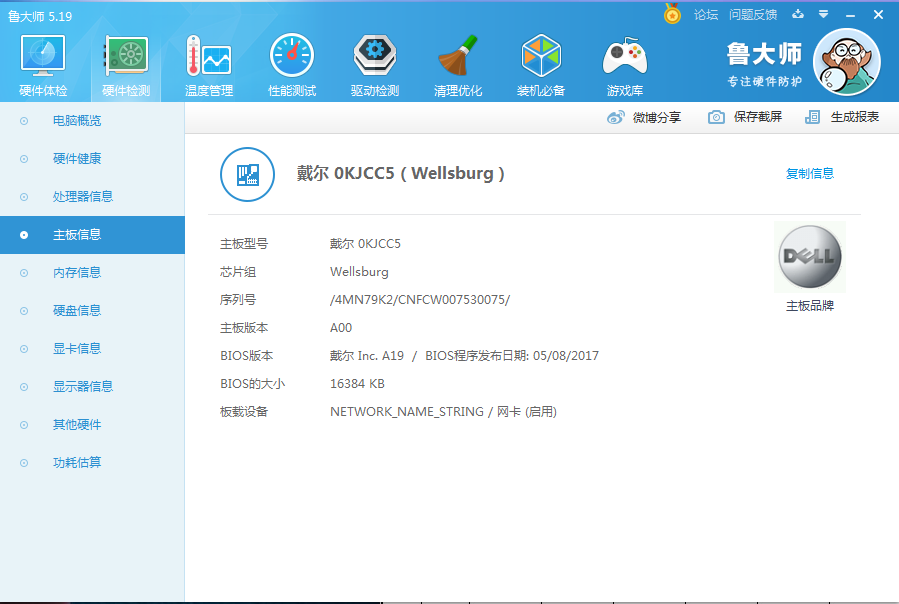Click the camera screenshot icon
Screen dimensions: 899x604
716,117
